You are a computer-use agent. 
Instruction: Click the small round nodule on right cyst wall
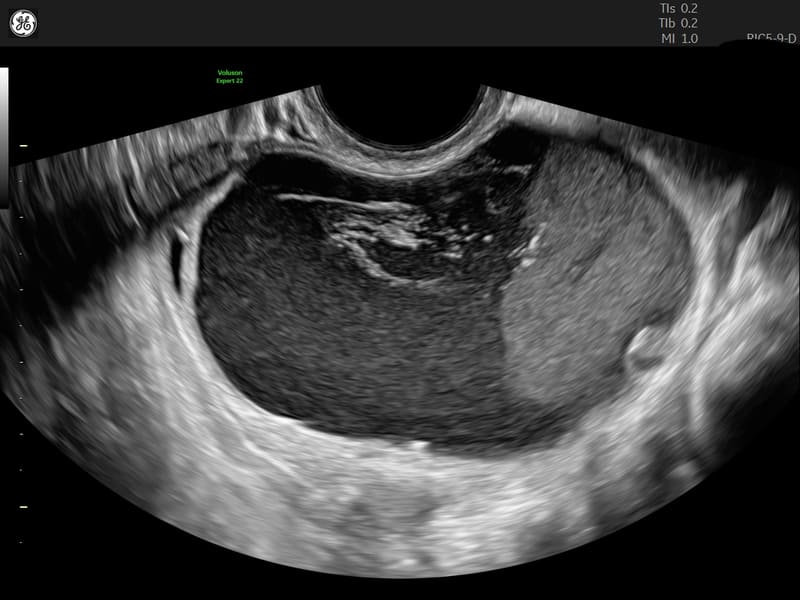pyautogui.click(x=641, y=347)
